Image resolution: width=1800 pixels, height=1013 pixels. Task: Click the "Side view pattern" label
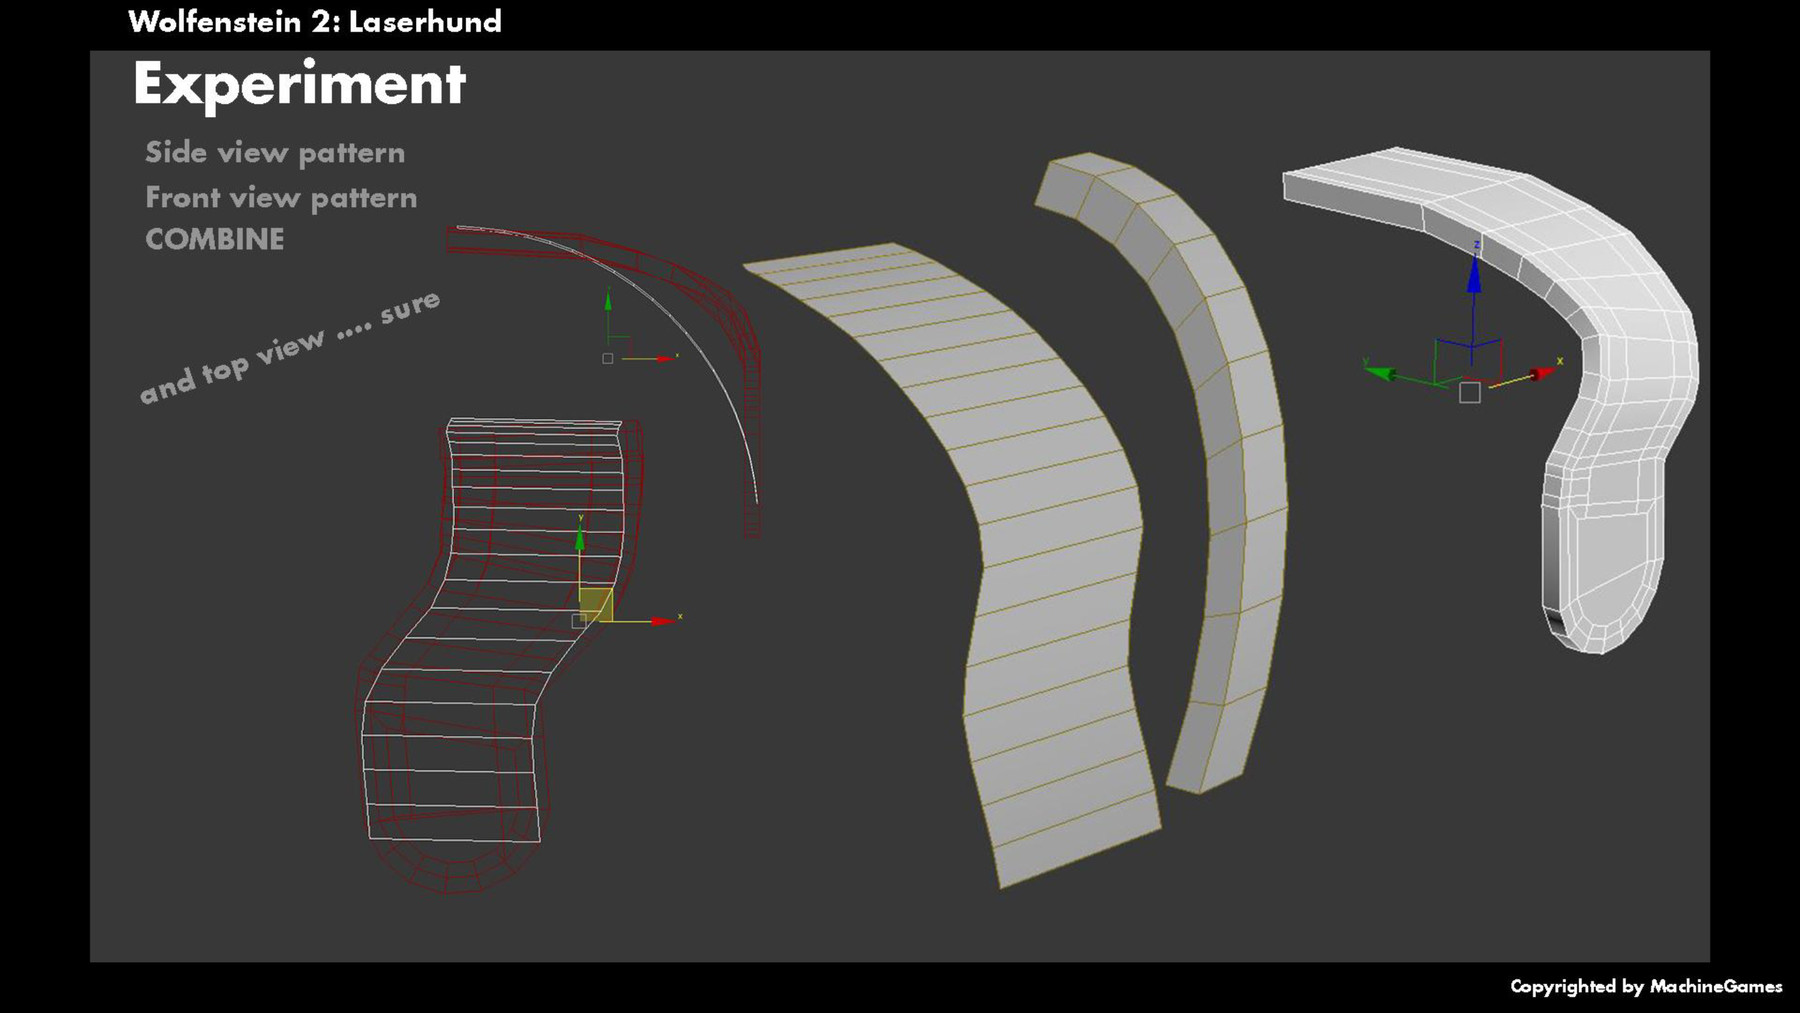[275, 152]
